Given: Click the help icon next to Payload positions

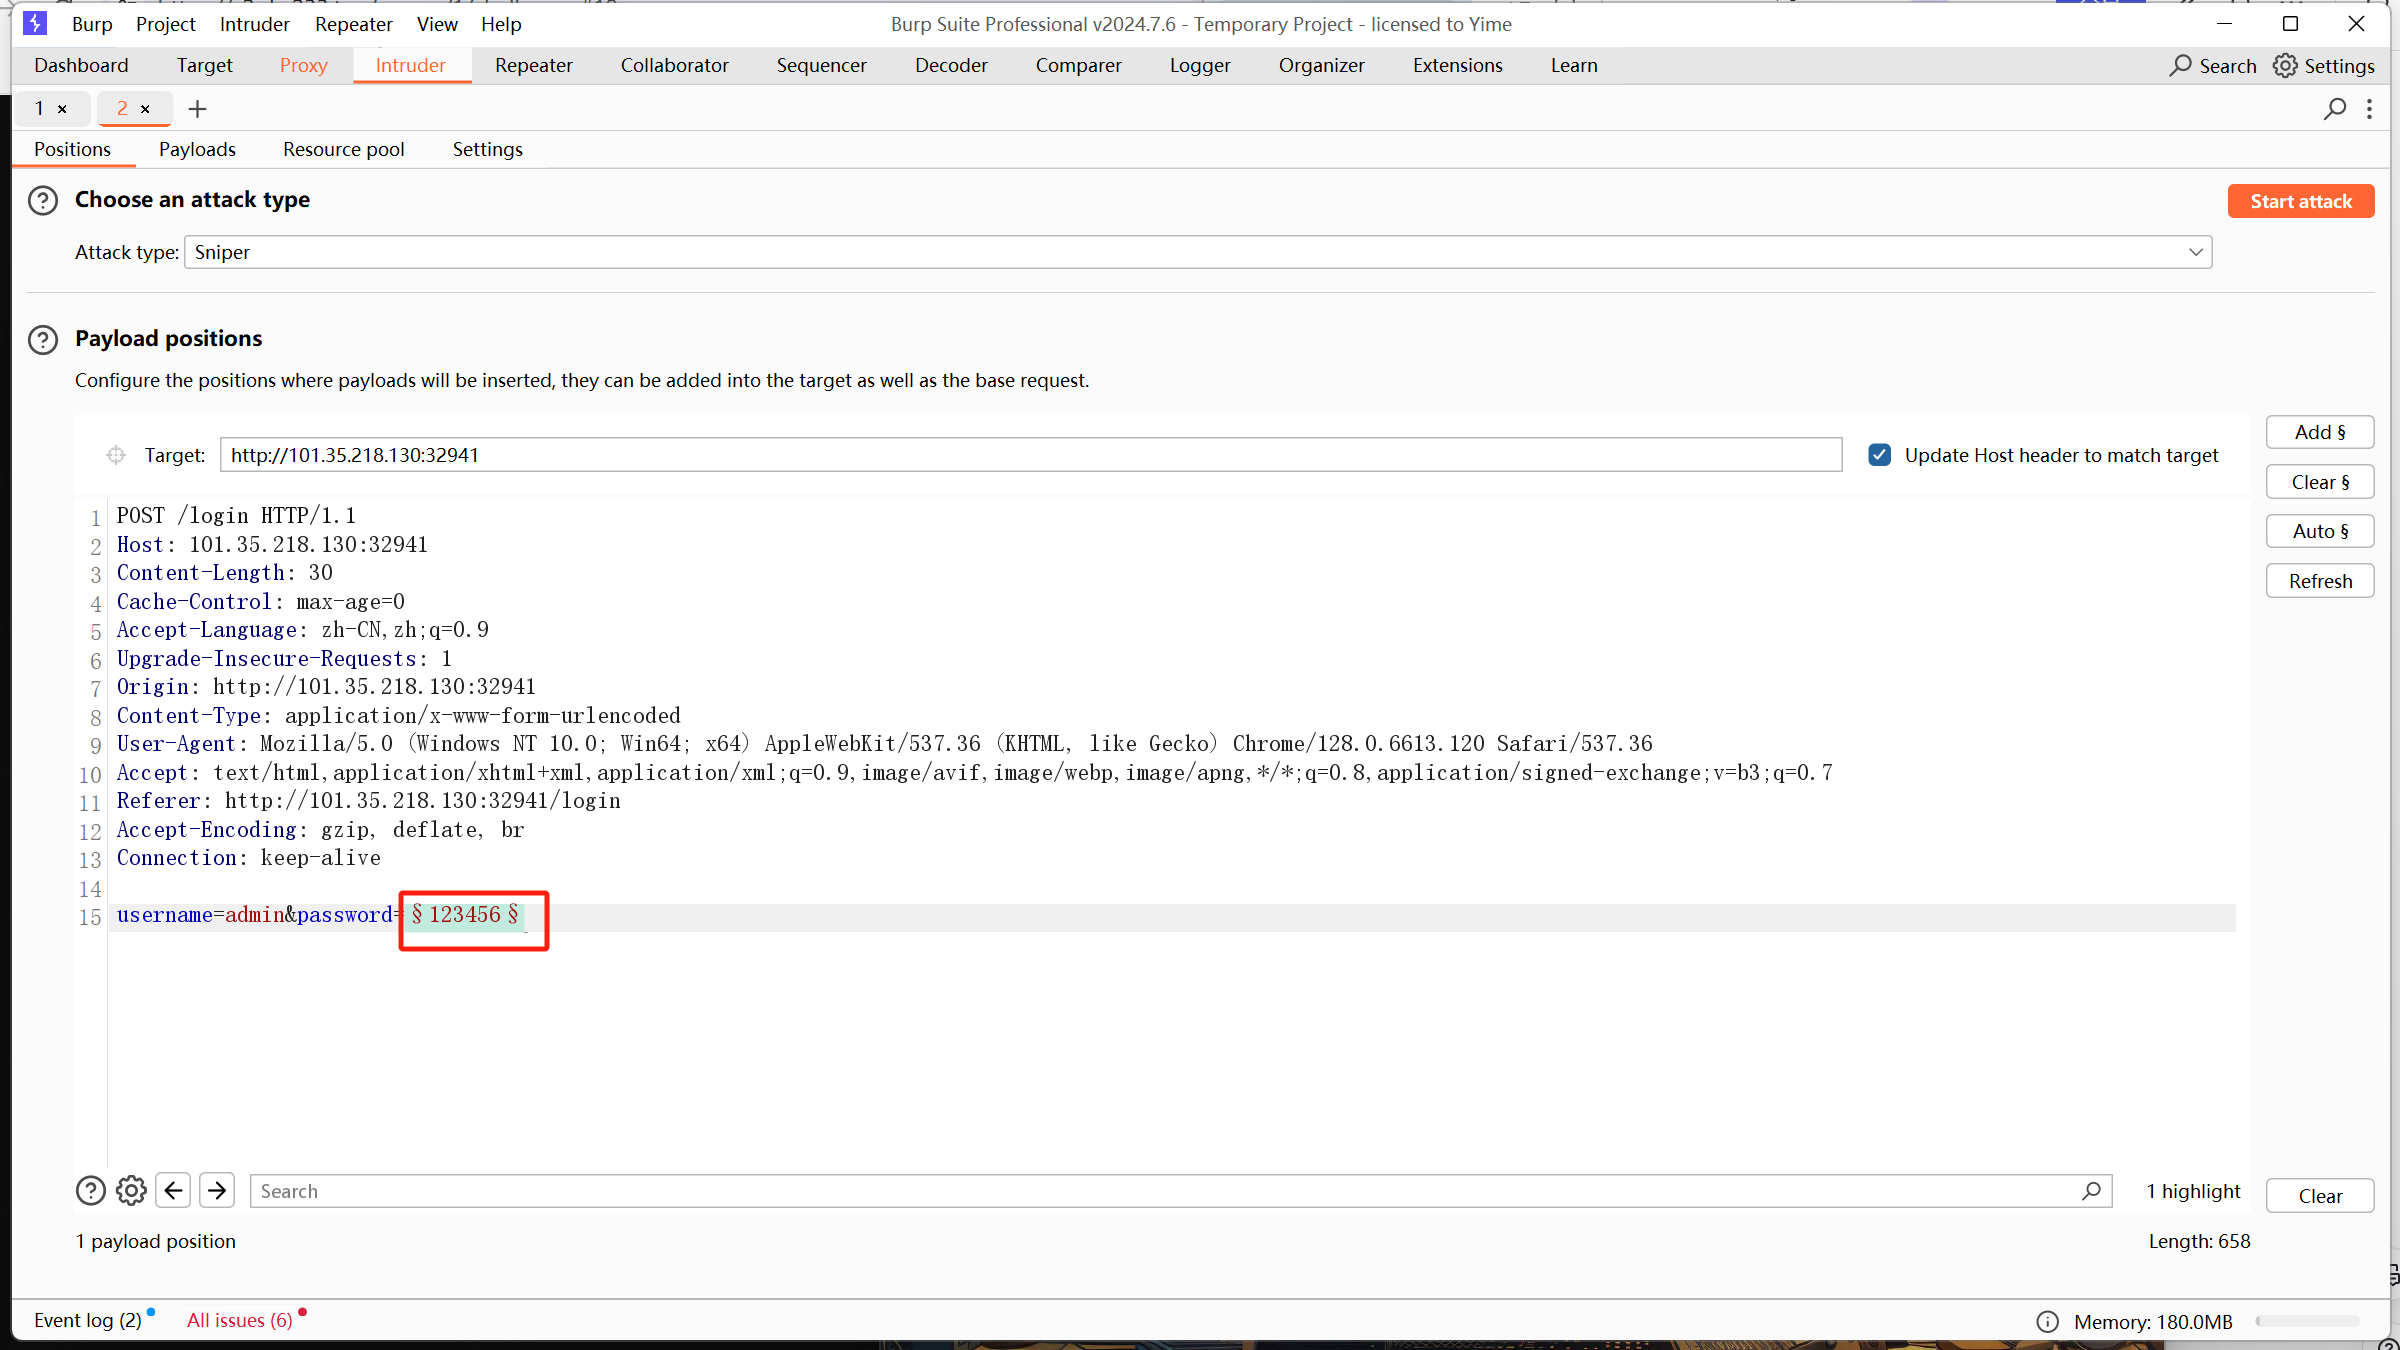Looking at the screenshot, I should [x=43, y=340].
